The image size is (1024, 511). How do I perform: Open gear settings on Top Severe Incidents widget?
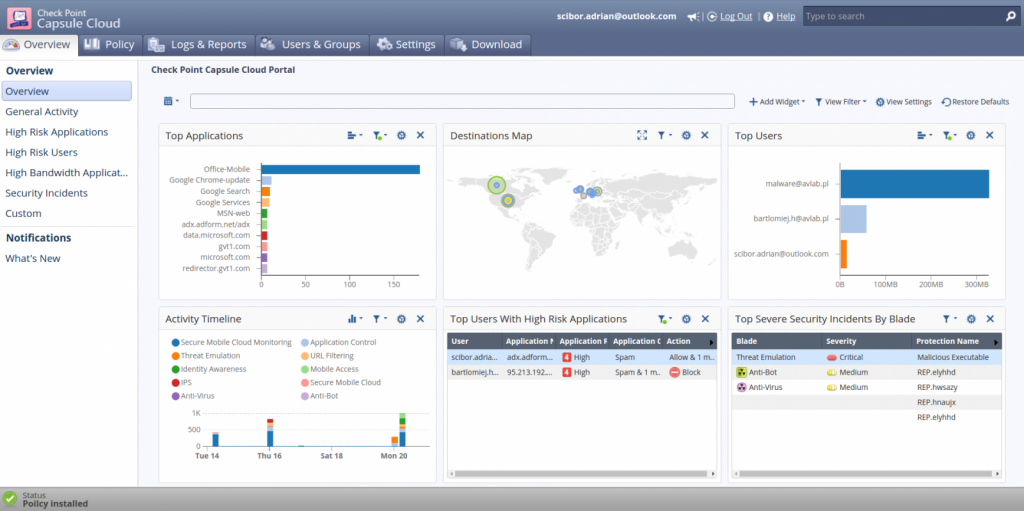click(x=970, y=319)
